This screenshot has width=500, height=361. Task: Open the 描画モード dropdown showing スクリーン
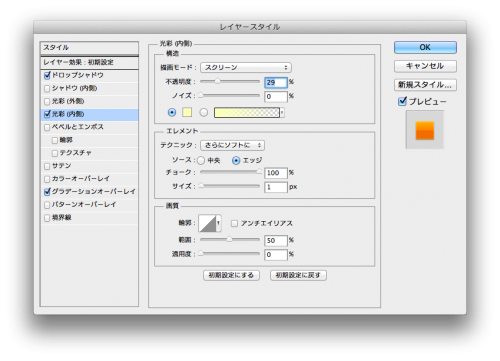click(246, 68)
